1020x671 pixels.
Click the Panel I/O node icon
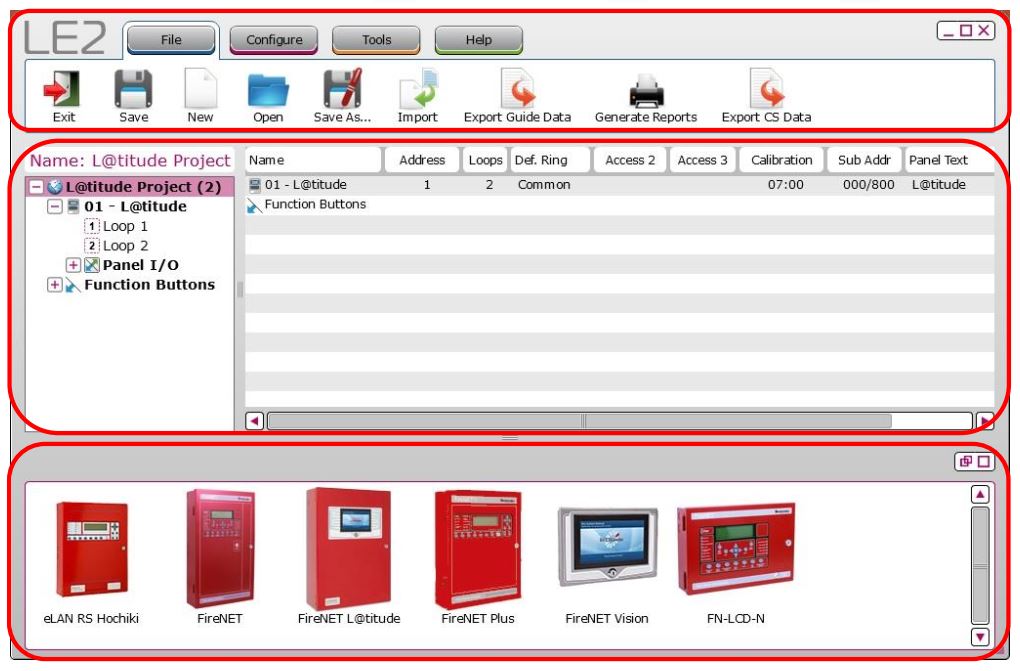click(92, 266)
